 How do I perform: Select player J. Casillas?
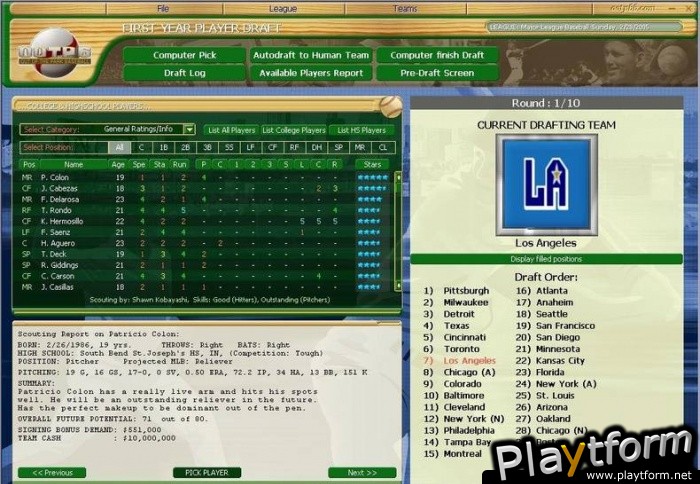point(205,287)
